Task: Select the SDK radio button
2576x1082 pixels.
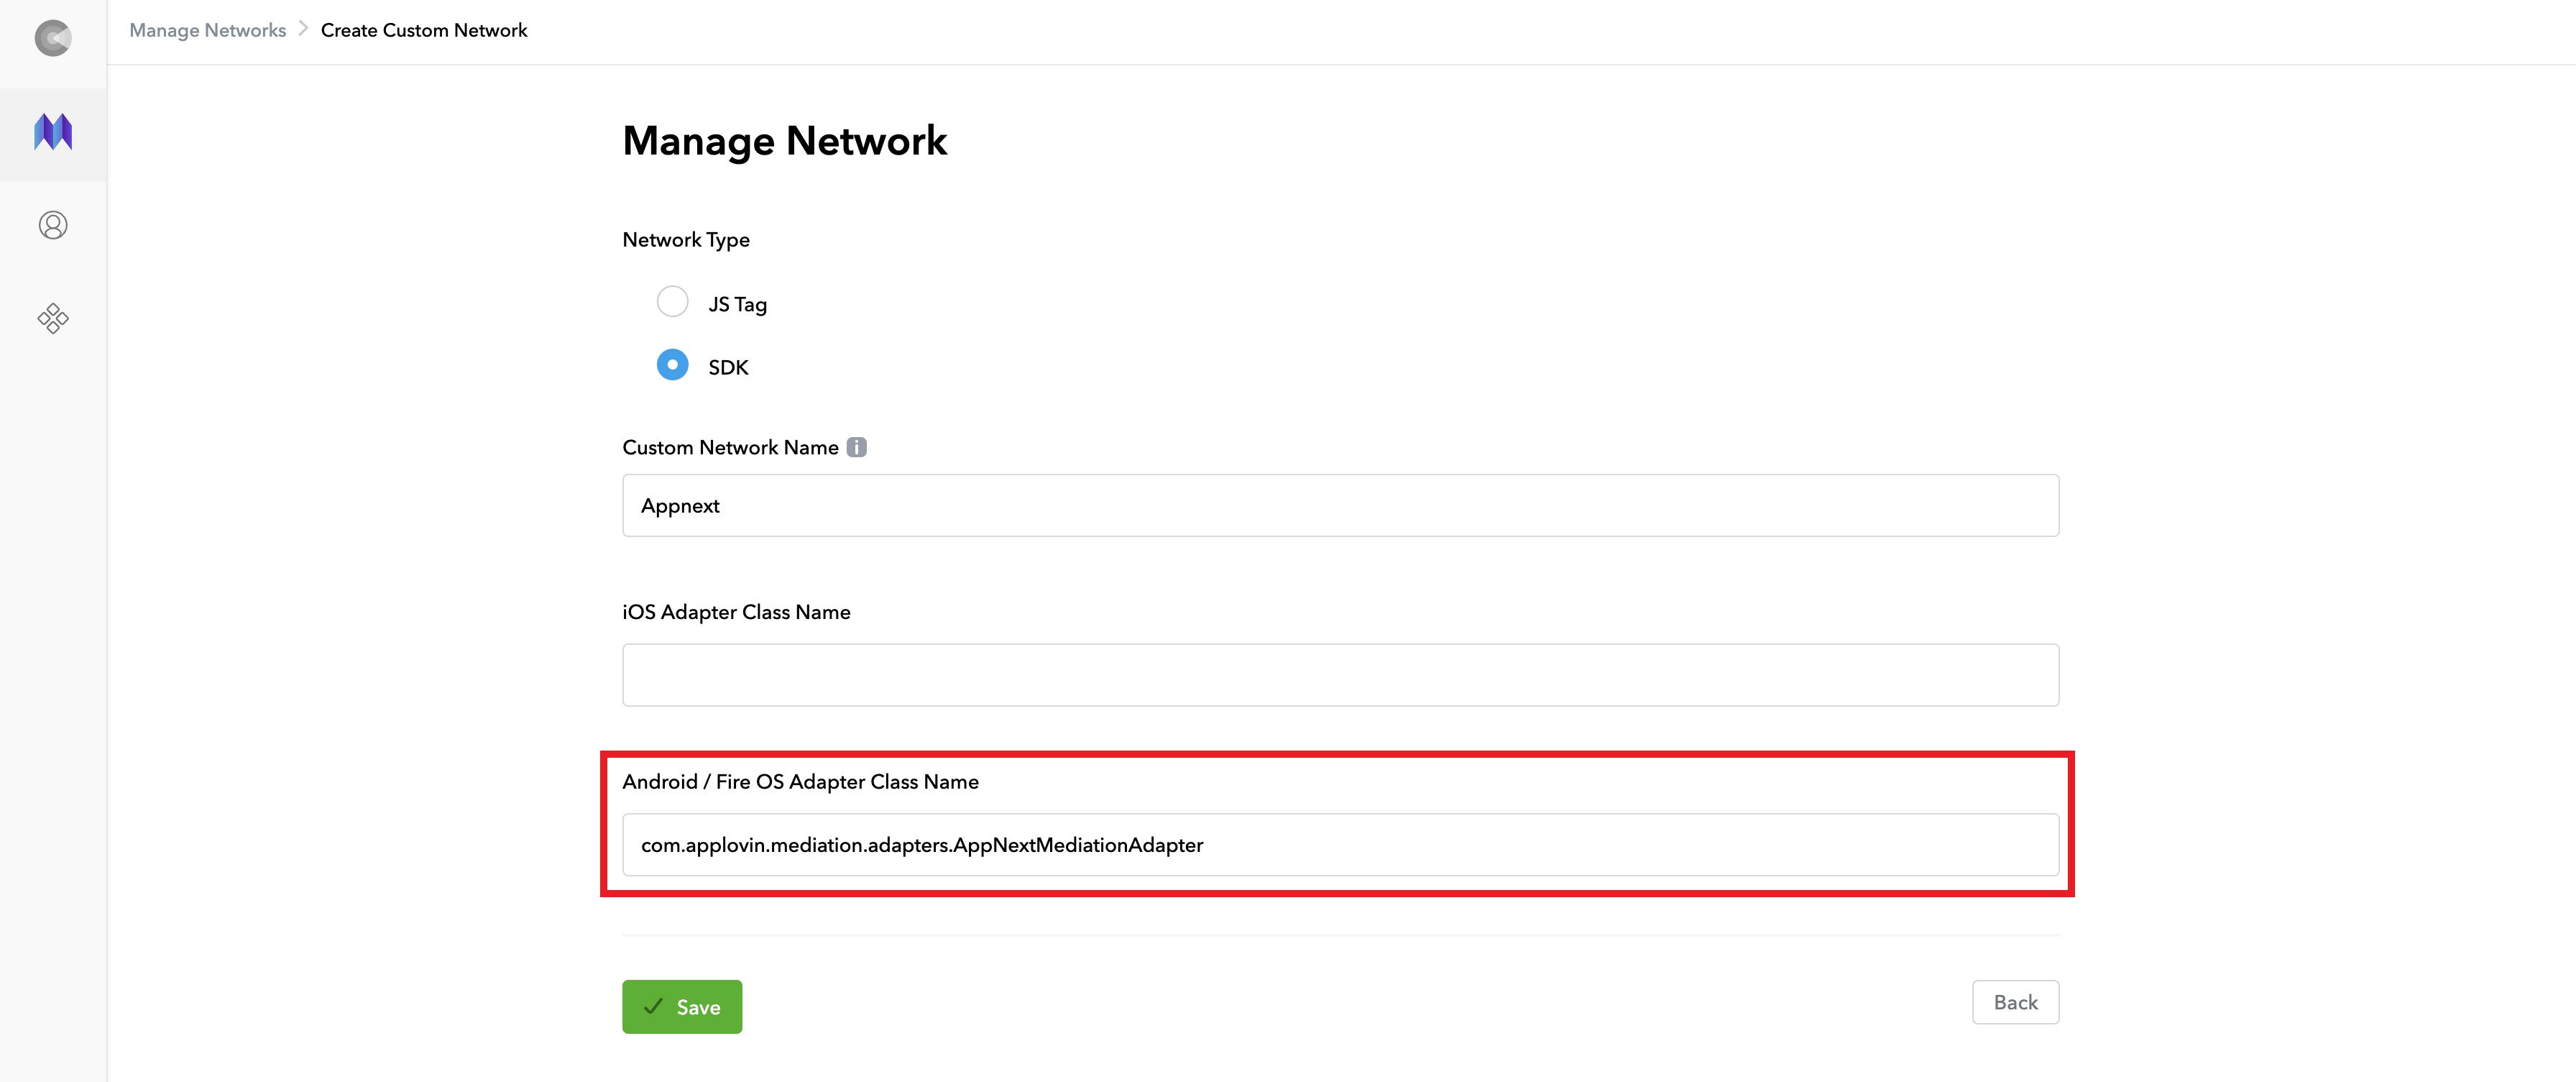Action: coord(672,365)
